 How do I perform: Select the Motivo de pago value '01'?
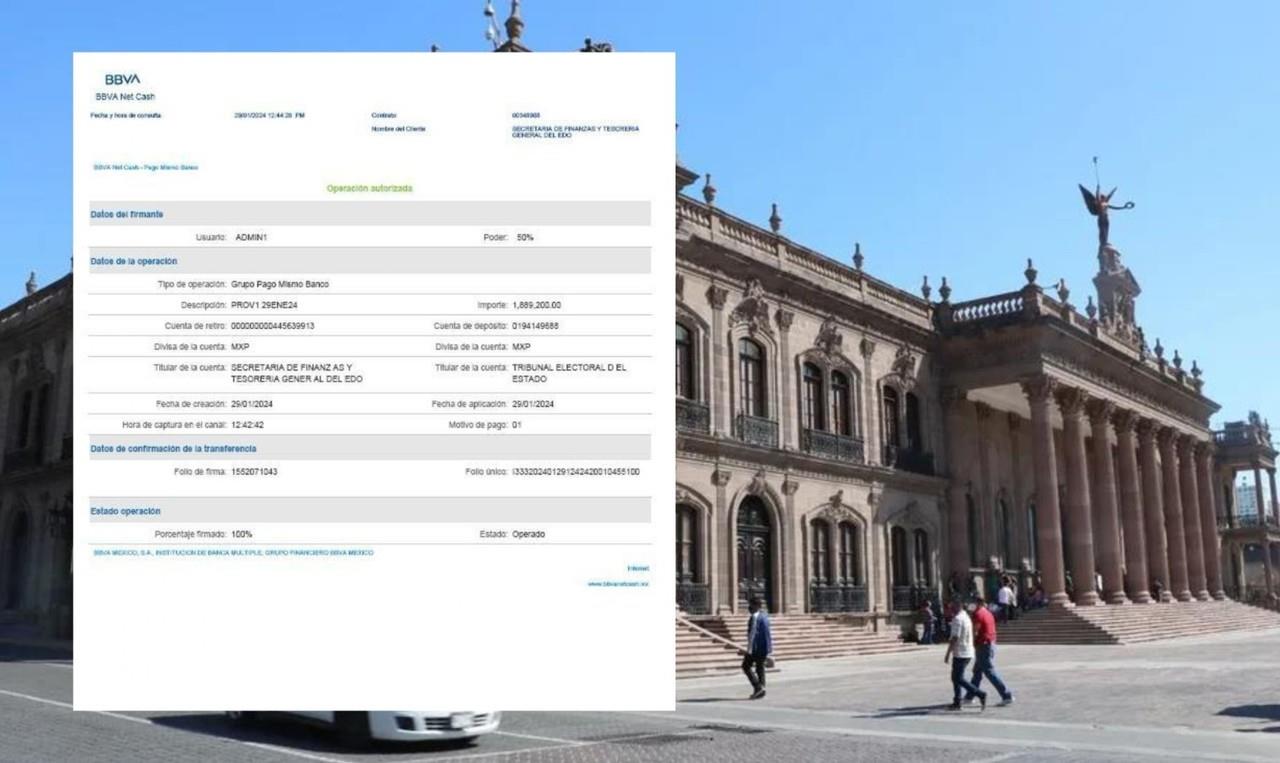pyautogui.click(x=516, y=425)
